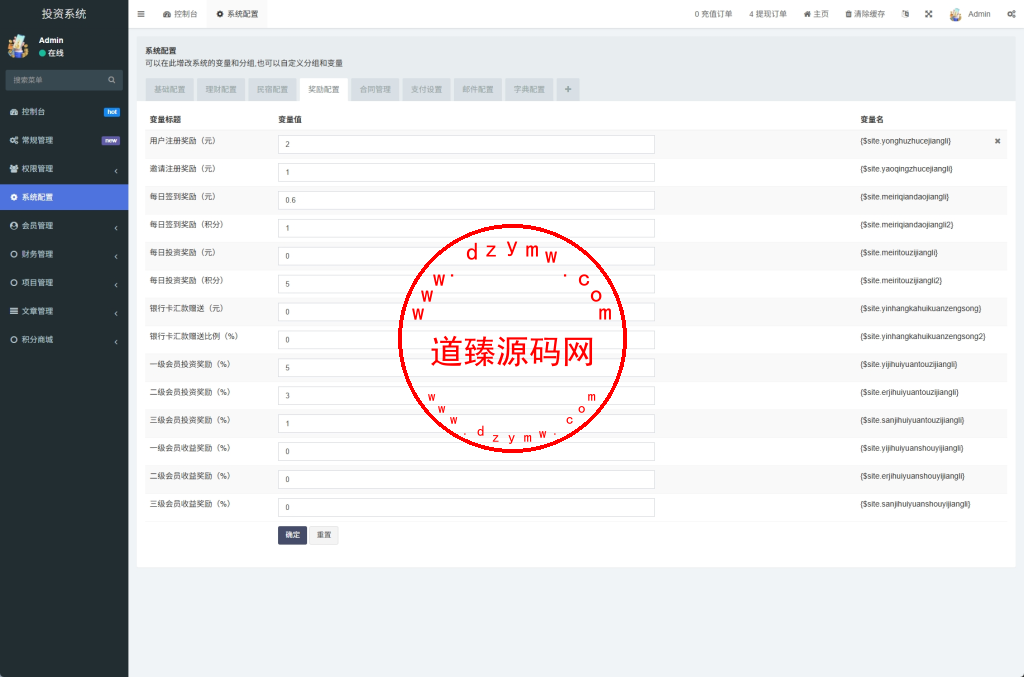Click the 二级会员投资奖励 value field
Image resolution: width=1024 pixels, height=677 pixels.
(466, 396)
